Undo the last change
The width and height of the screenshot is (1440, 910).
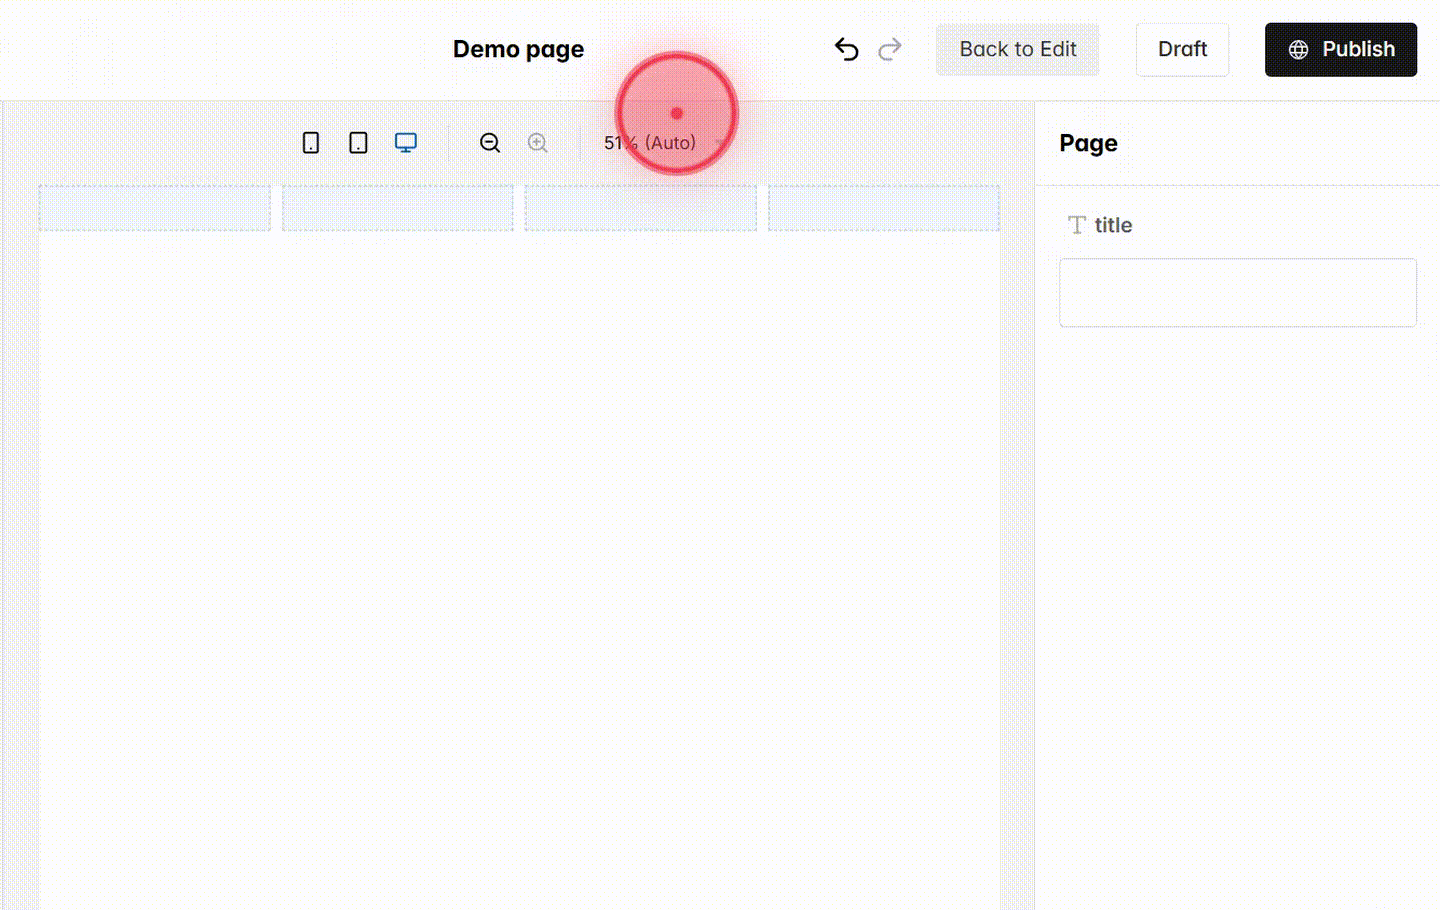pyautogui.click(x=846, y=48)
